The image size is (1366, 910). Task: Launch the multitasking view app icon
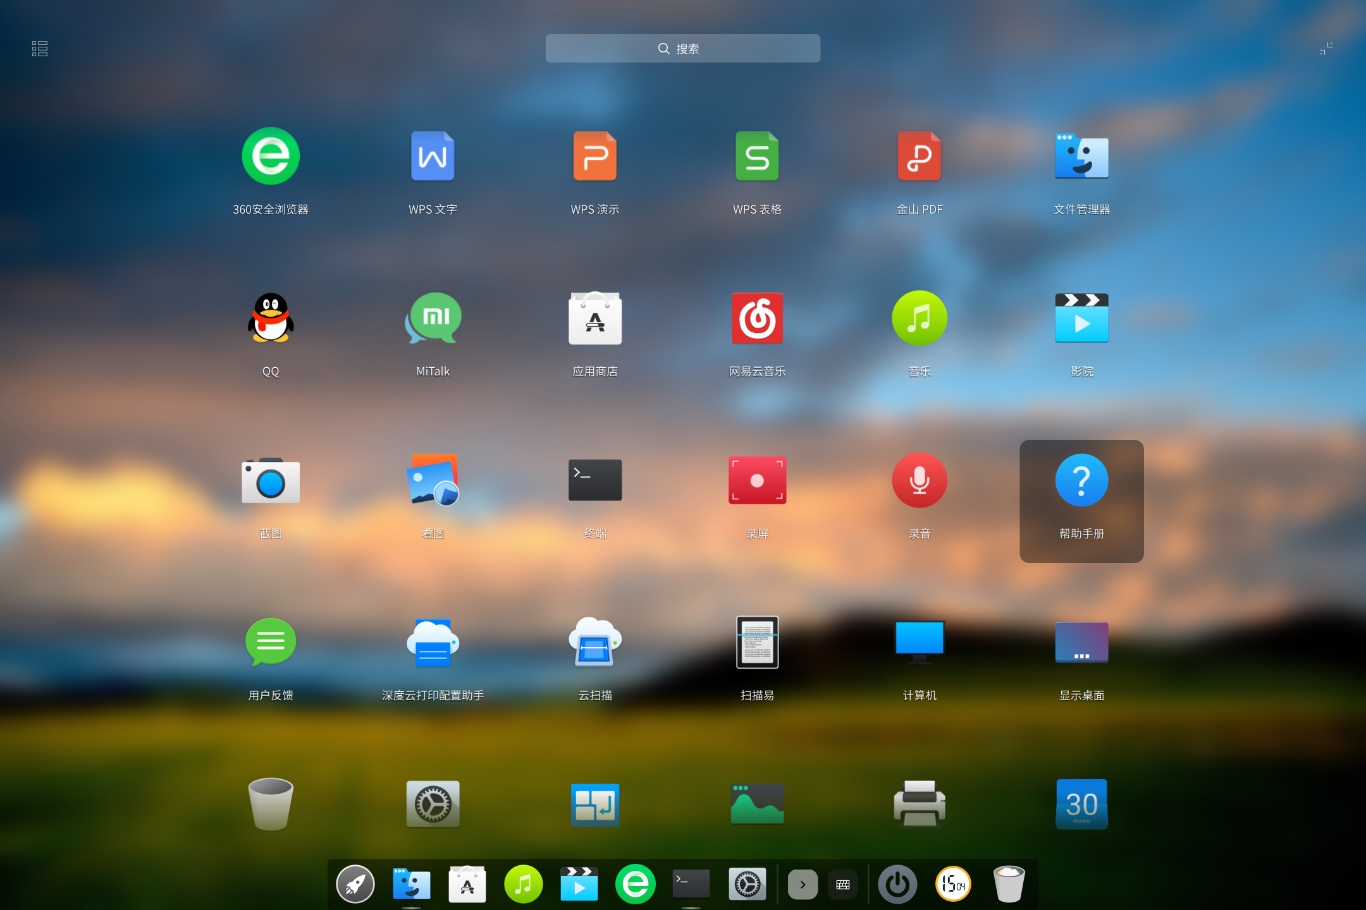[595, 804]
